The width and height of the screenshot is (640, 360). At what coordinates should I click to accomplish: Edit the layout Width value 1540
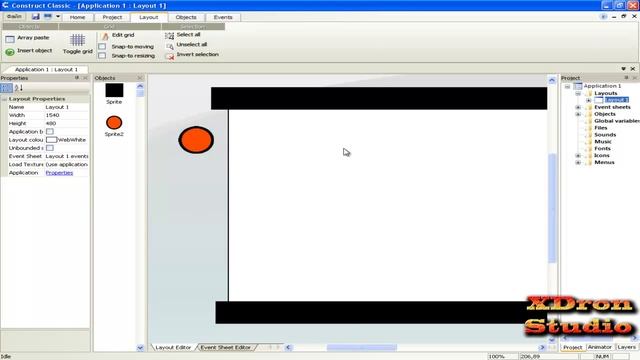[67, 115]
